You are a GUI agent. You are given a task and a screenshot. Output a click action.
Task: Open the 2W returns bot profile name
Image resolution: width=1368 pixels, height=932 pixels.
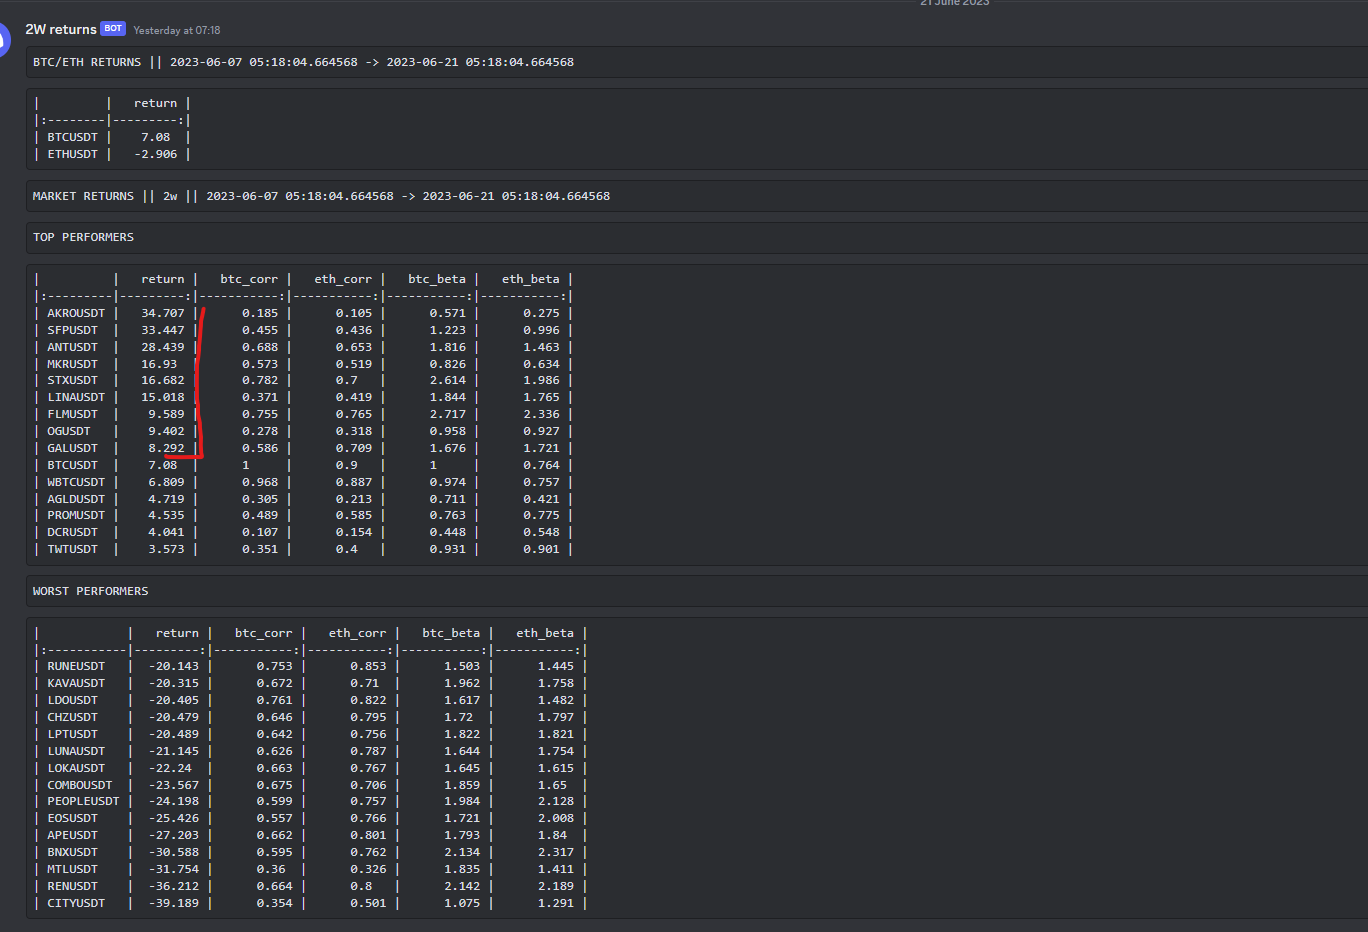tap(61, 30)
